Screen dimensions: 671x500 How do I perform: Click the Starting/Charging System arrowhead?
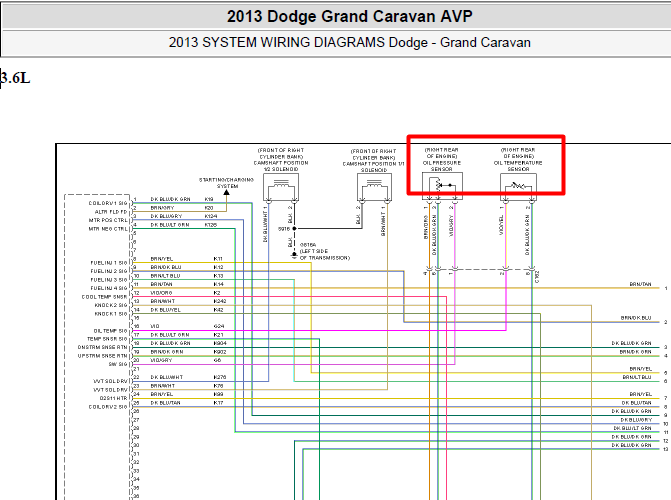(x=226, y=193)
